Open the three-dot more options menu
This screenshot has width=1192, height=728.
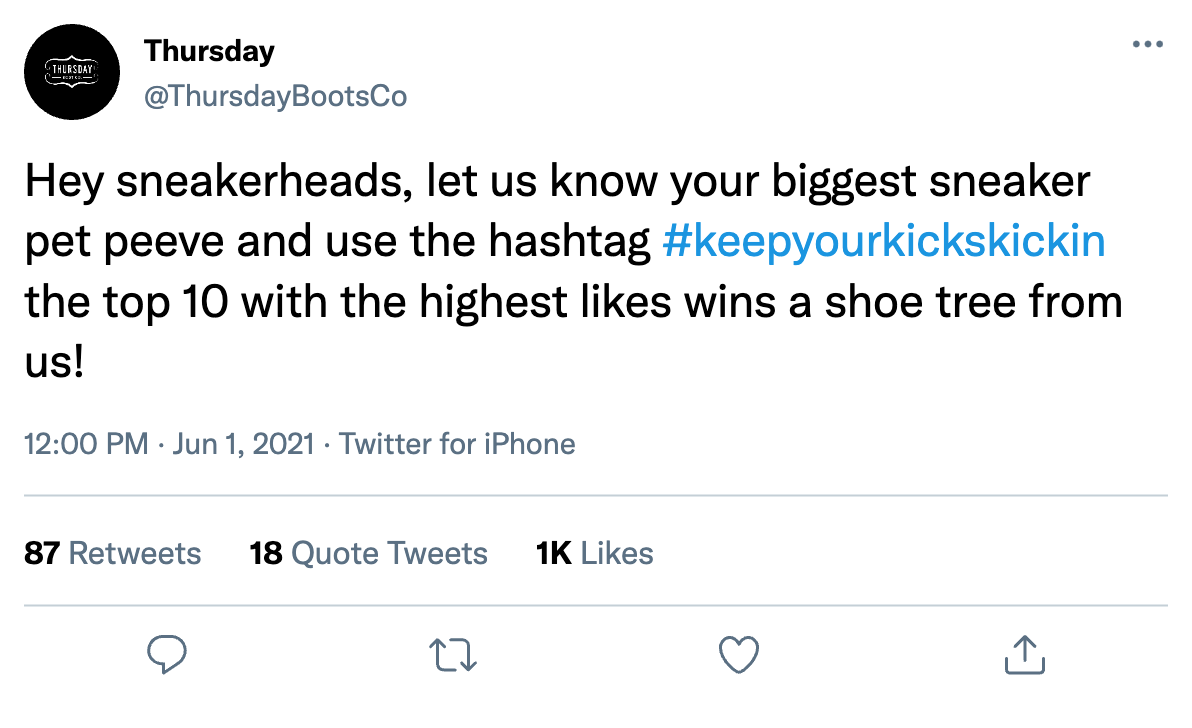(x=1147, y=46)
